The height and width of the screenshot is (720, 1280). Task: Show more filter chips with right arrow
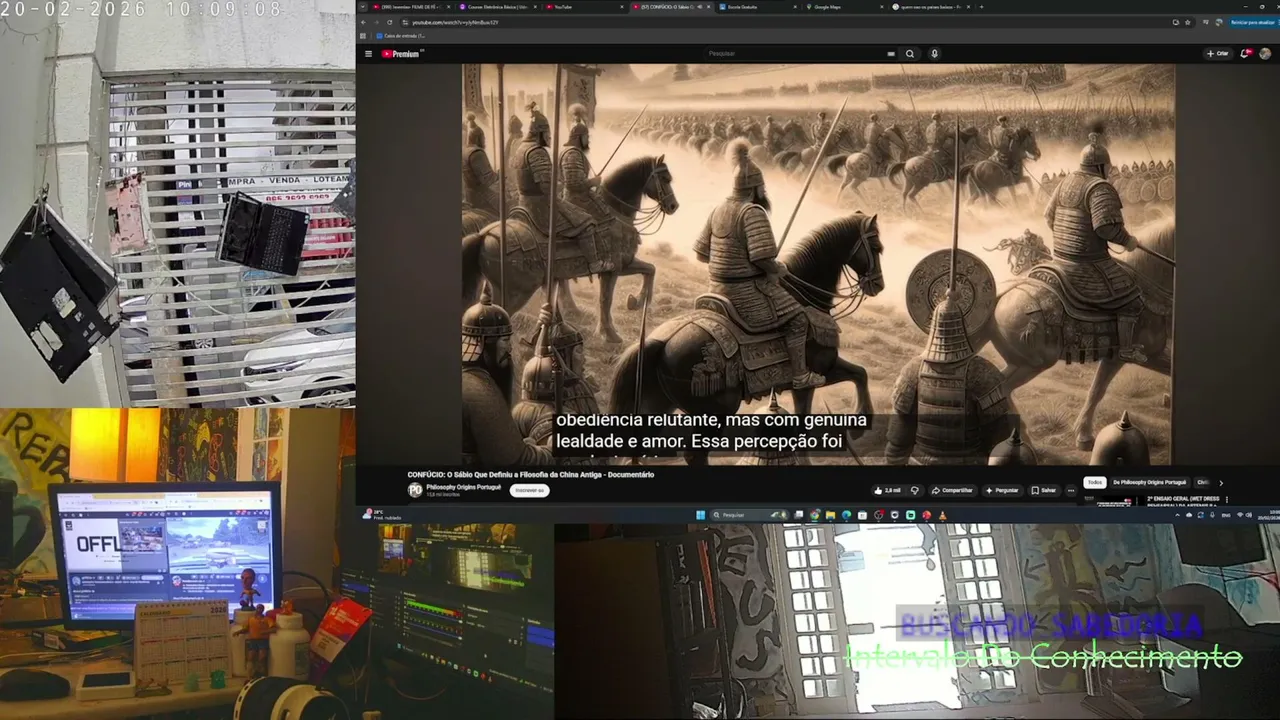(1220, 483)
